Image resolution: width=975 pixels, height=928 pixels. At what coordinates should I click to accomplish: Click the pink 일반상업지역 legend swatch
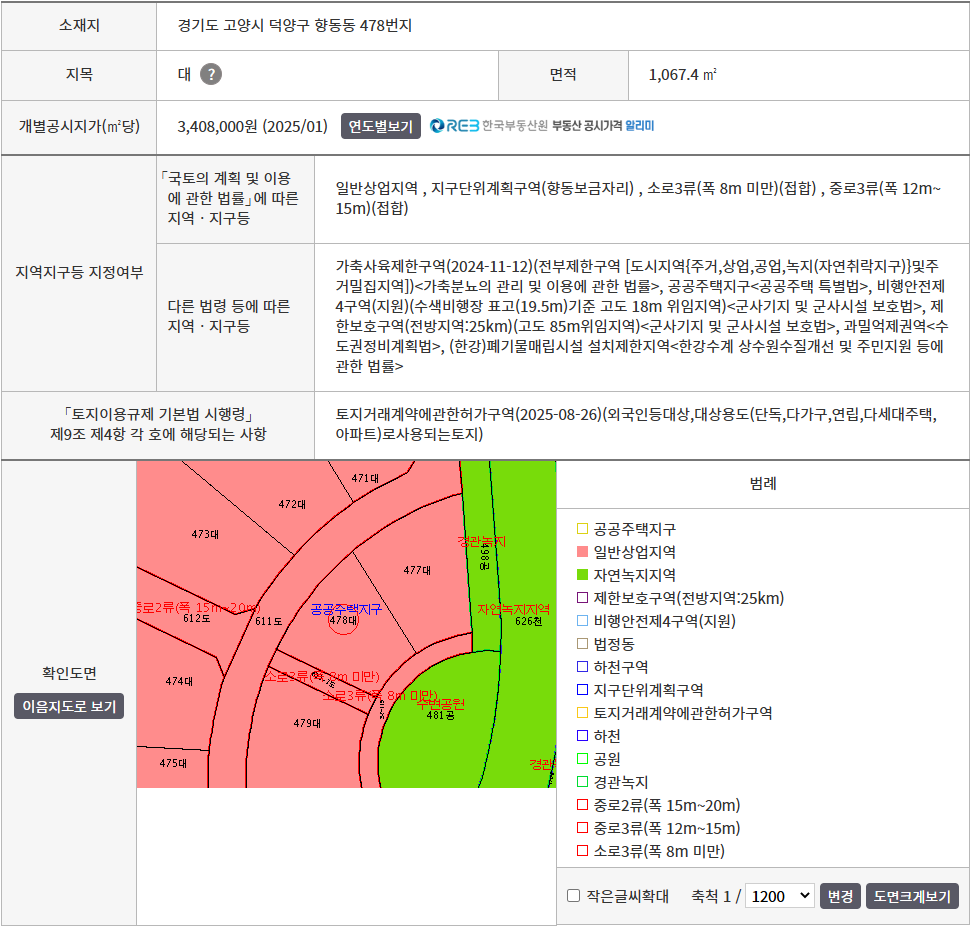pyautogui.click(x=583, y=552)
